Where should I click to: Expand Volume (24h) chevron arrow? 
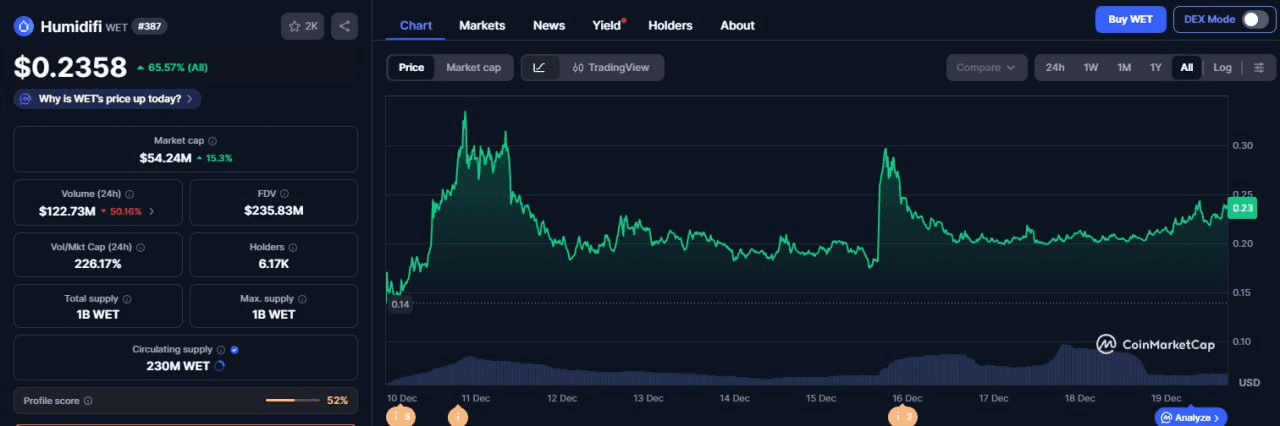[152, 211]
